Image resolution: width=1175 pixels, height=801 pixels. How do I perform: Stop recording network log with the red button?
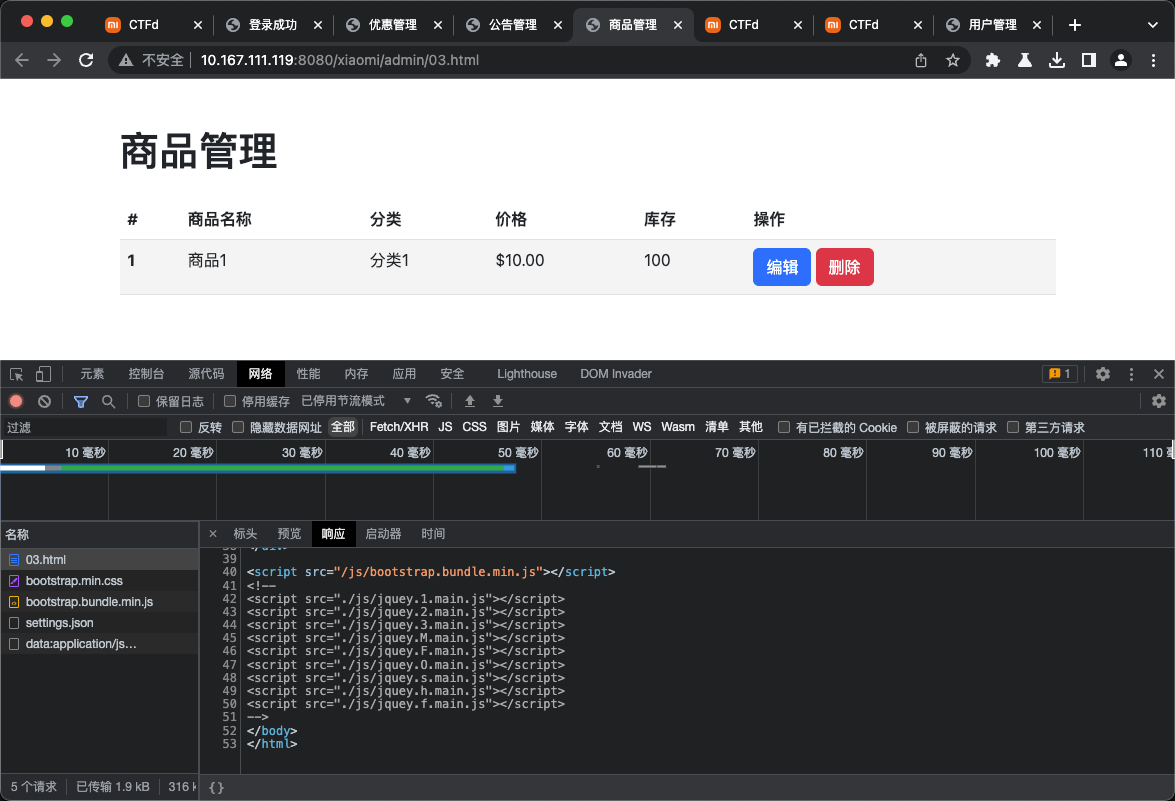point(17,400)
